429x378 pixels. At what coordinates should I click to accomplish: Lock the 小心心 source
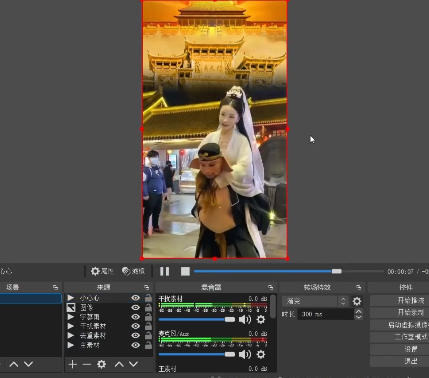point(148,298)
